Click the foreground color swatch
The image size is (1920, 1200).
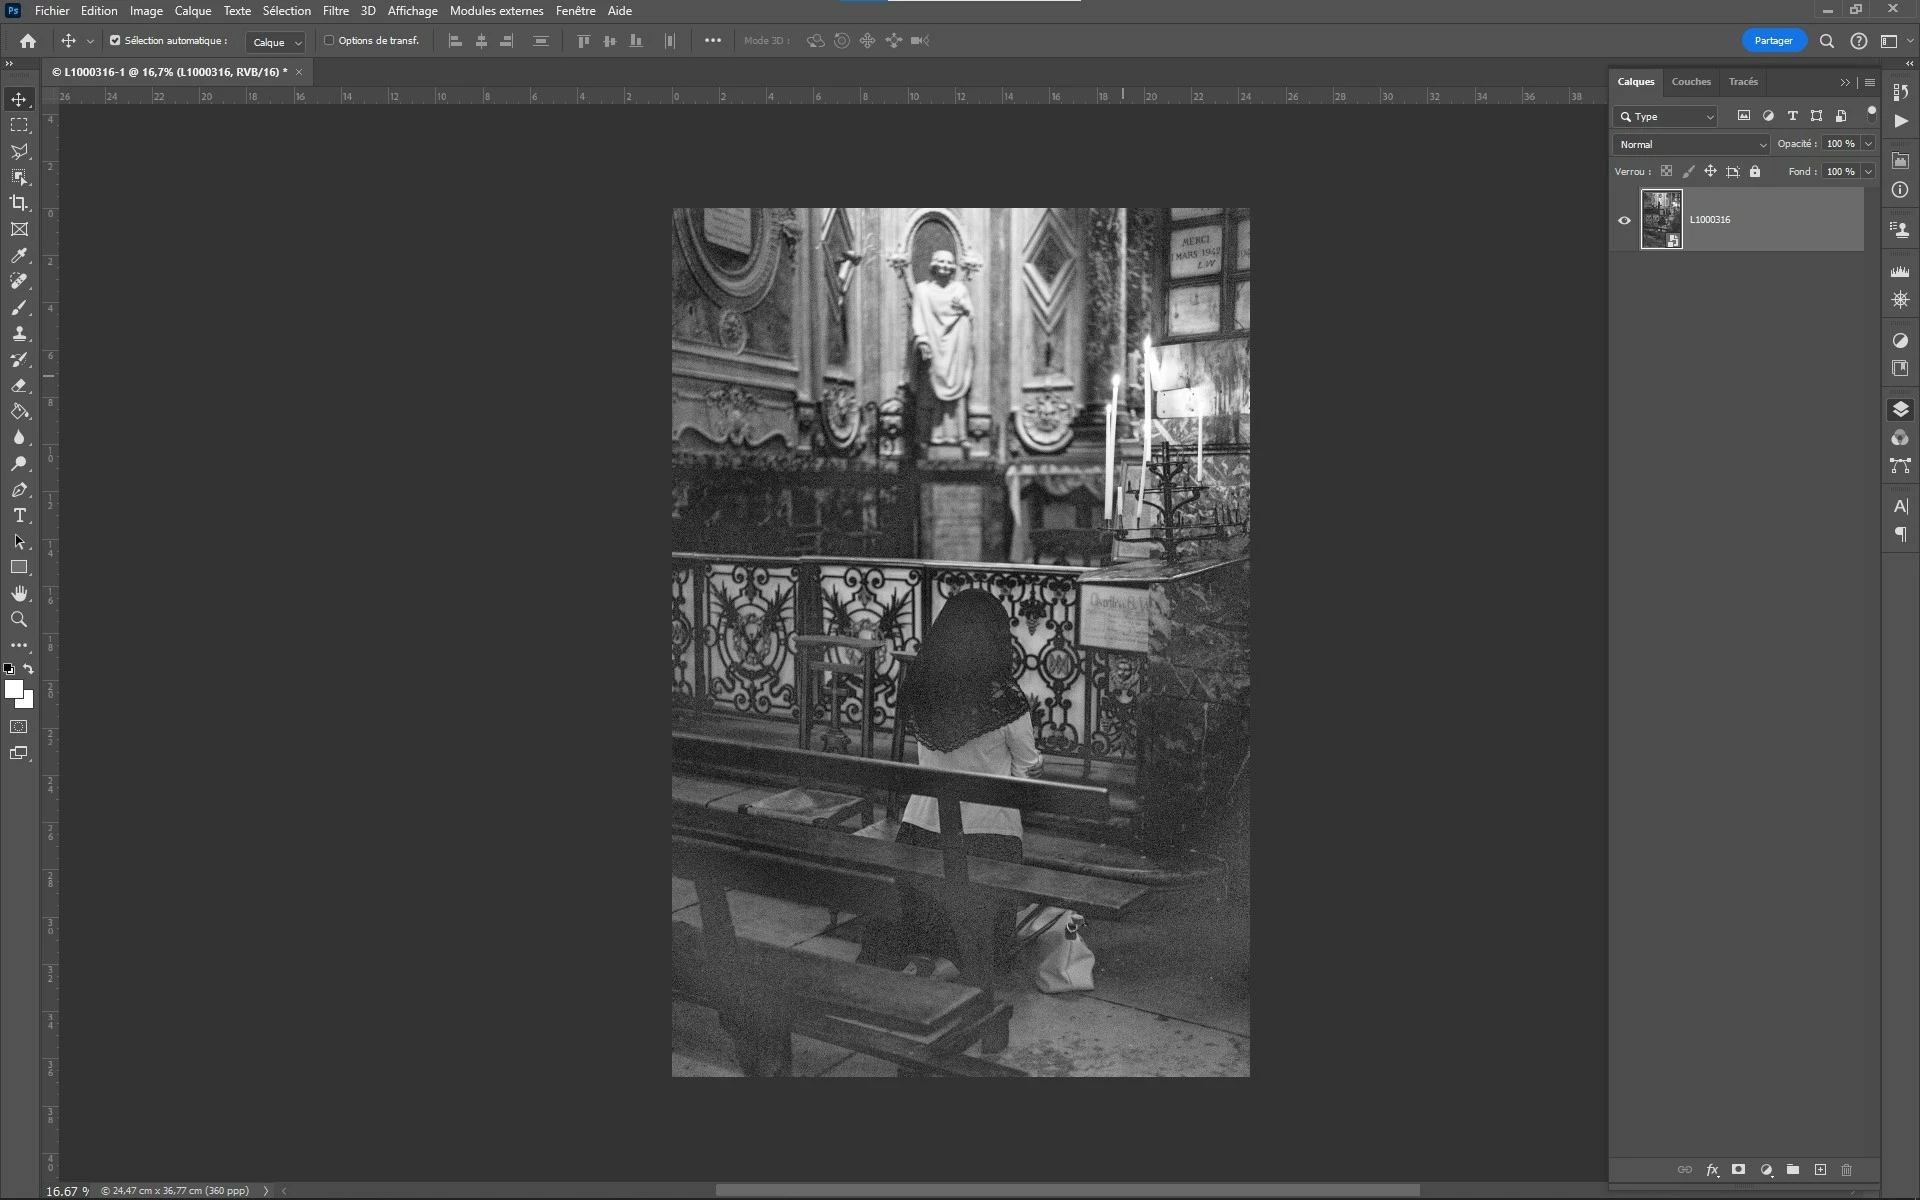pyautogui.click(x=13, y=689)
